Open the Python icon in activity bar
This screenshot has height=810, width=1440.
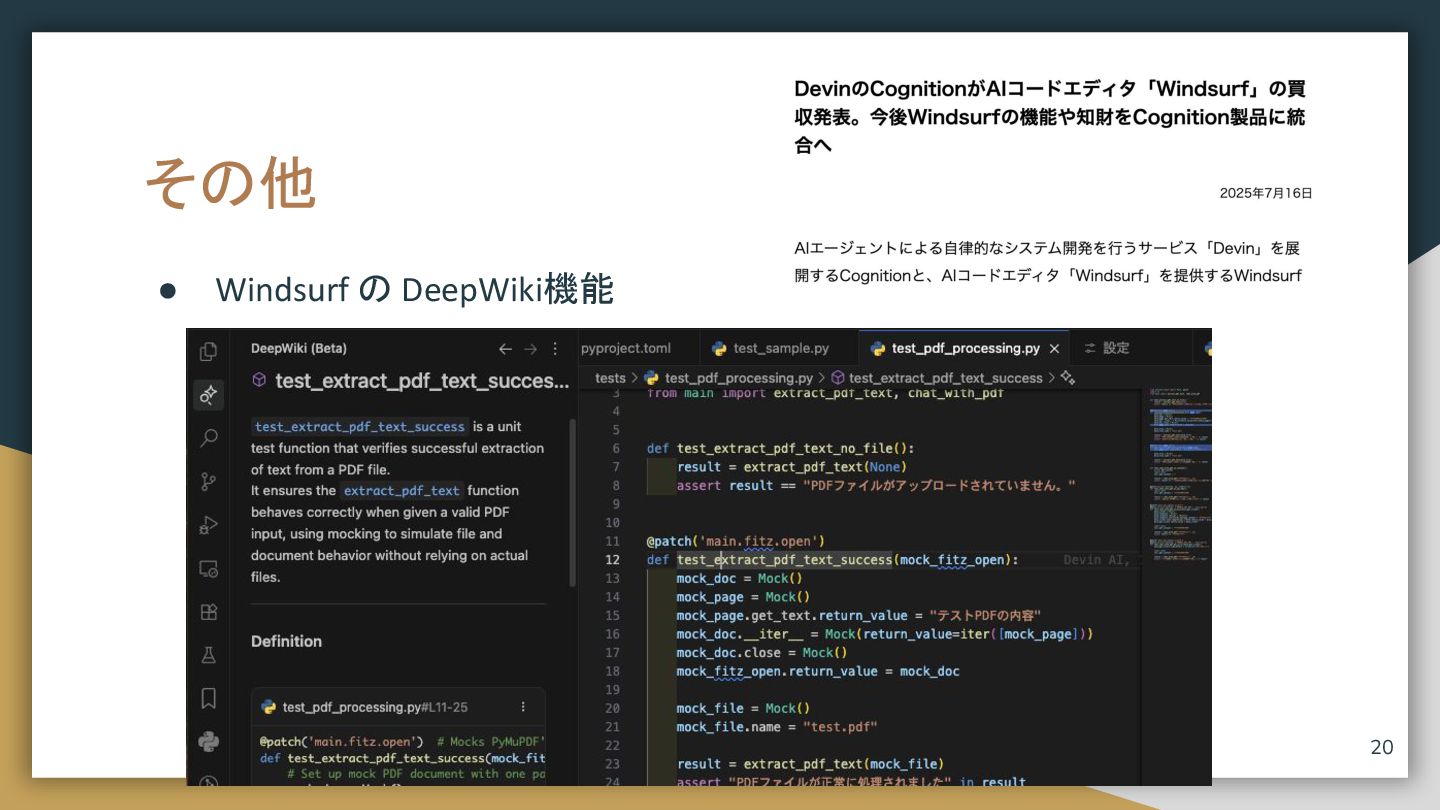tap(208, 741)
